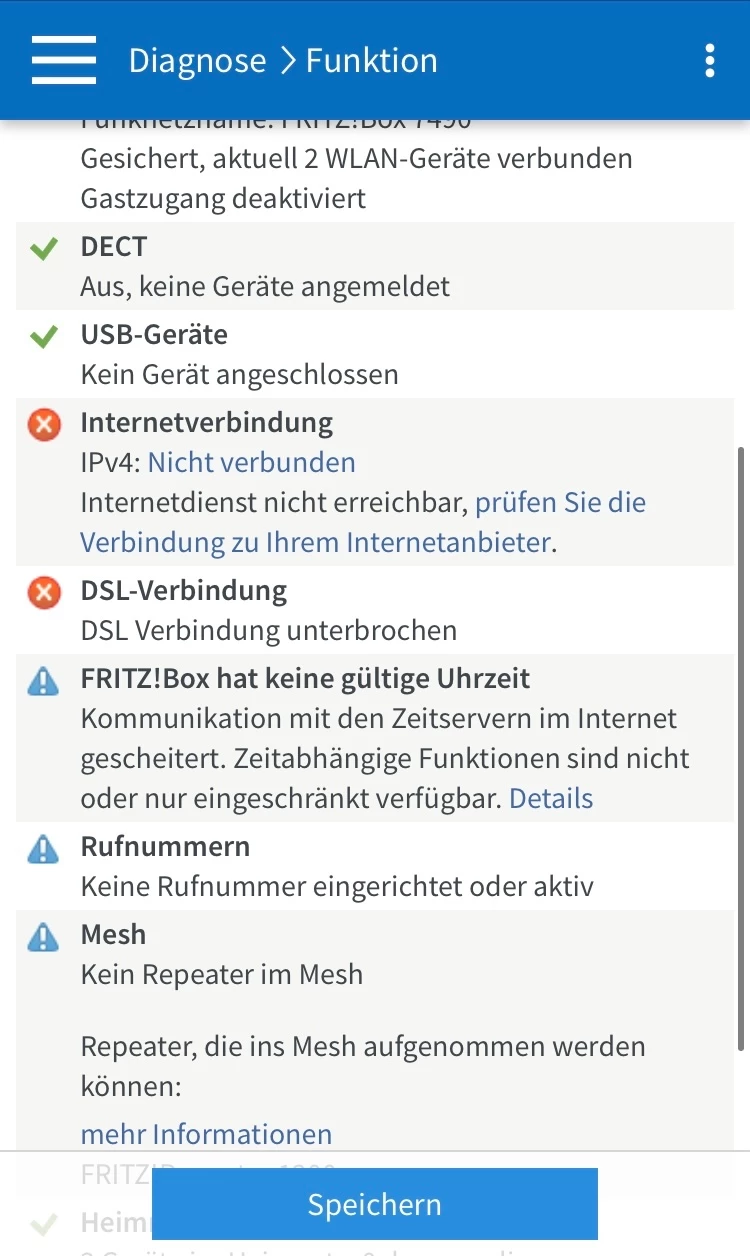Screen dimensions: 750x1256
Task: Click the page scrollbar on the right
Action: (741, 750)
